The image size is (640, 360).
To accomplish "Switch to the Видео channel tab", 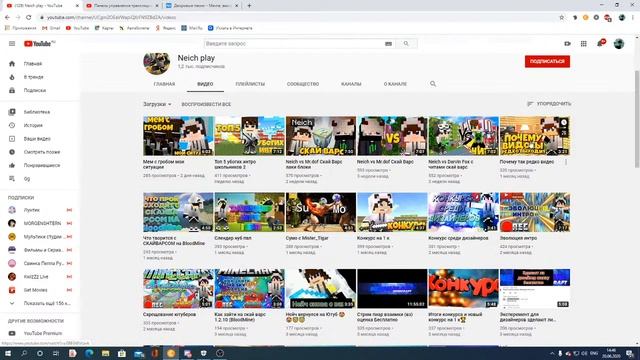I will [205, 84].
